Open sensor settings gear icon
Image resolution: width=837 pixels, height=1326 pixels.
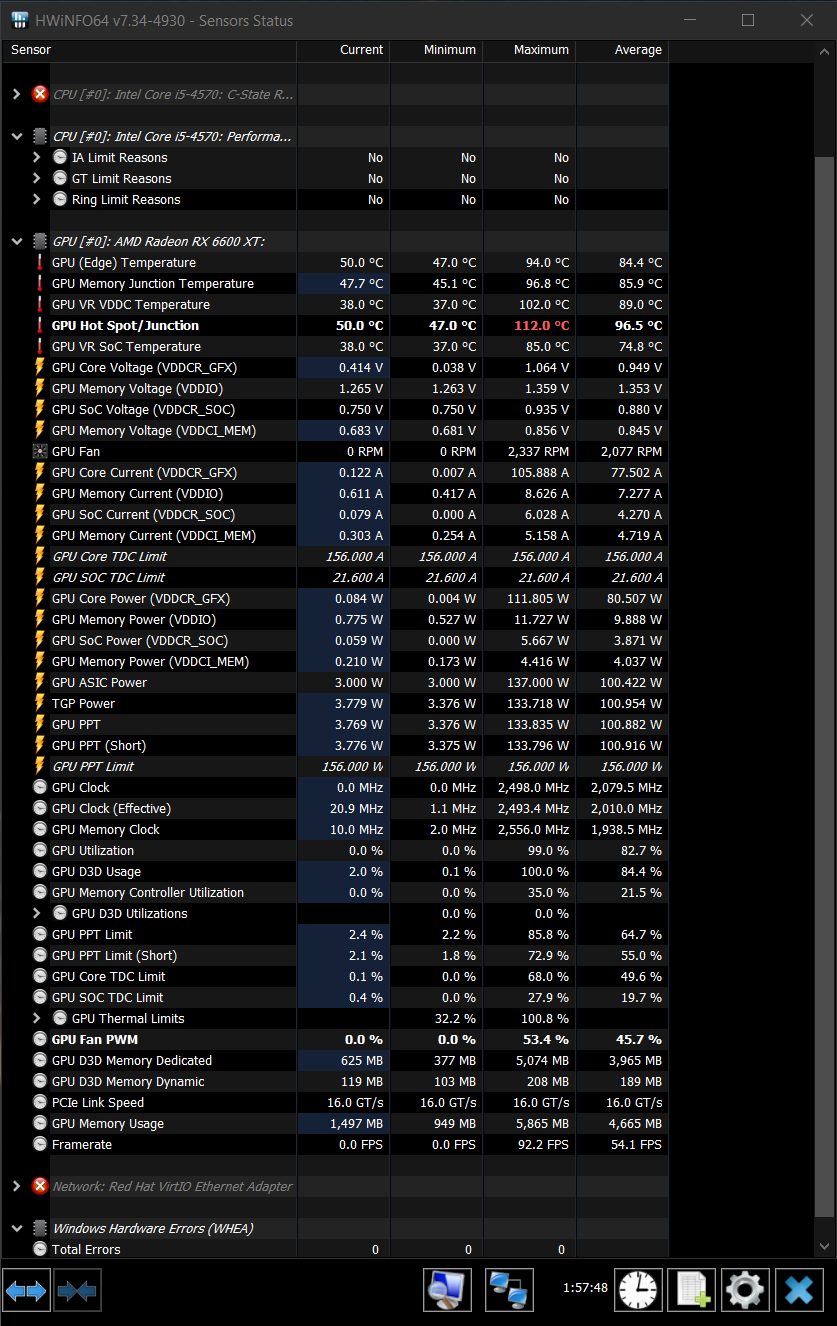point(746,1291)
